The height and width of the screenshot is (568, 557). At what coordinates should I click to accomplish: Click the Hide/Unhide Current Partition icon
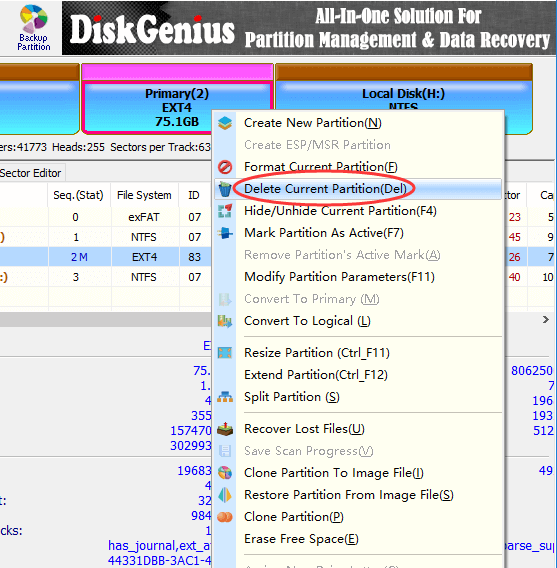(225, 211)
